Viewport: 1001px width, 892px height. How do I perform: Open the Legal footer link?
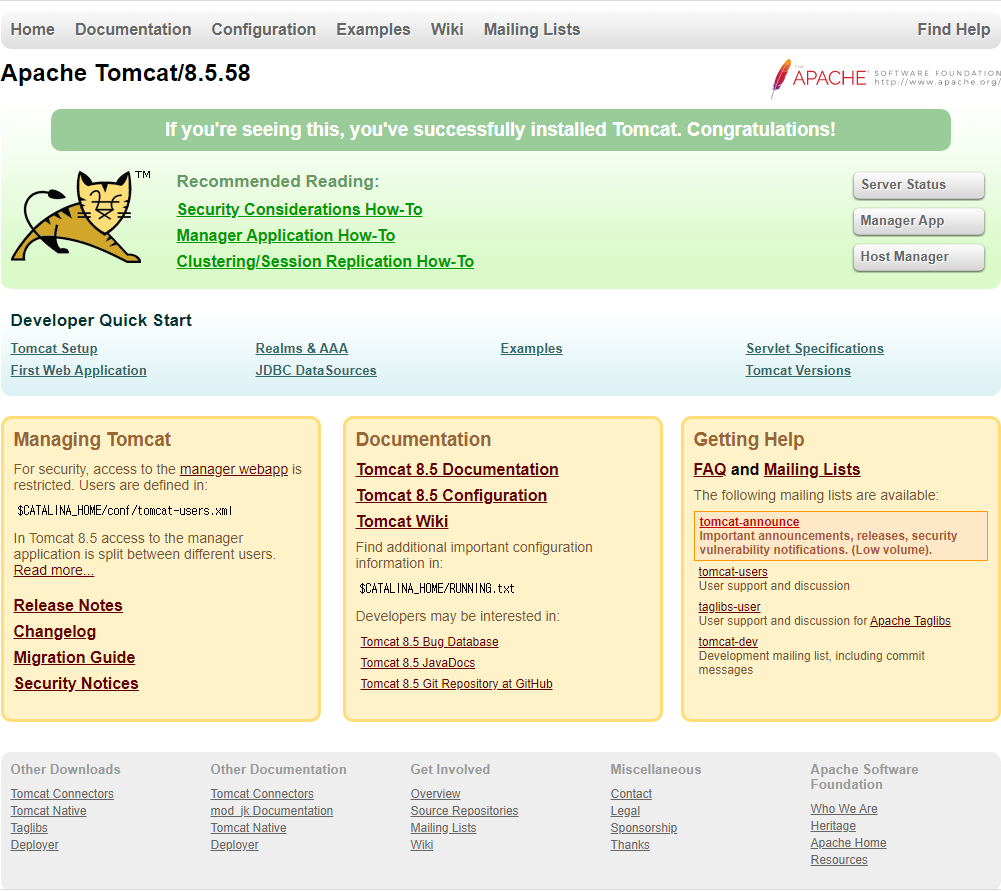[625, 811]
